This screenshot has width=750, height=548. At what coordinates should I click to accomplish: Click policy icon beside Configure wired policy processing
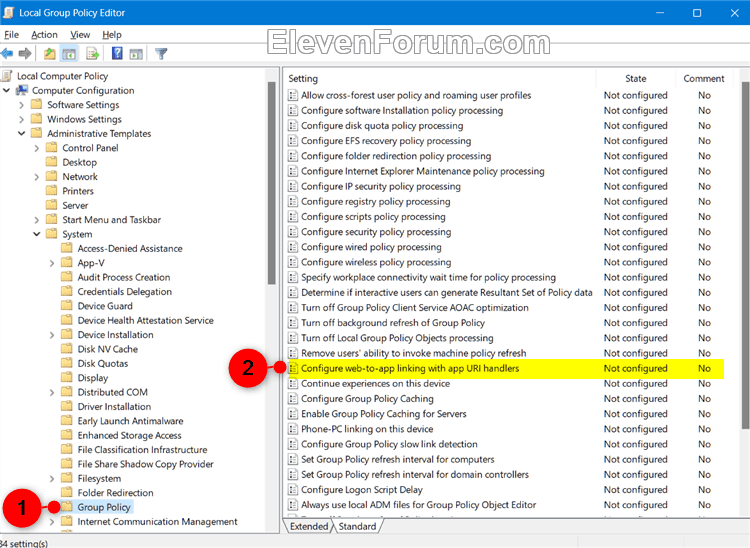tap(293, 247)
